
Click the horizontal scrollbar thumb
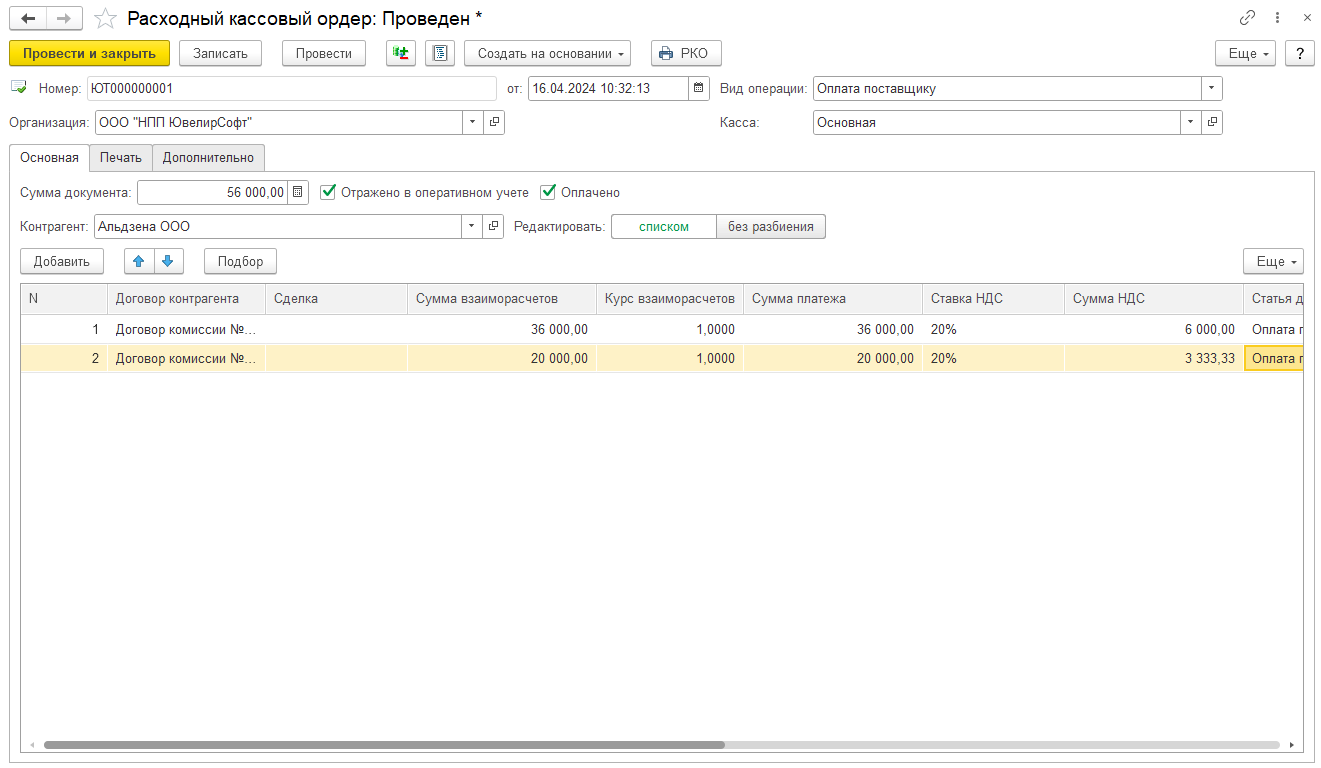coord(384,745)
